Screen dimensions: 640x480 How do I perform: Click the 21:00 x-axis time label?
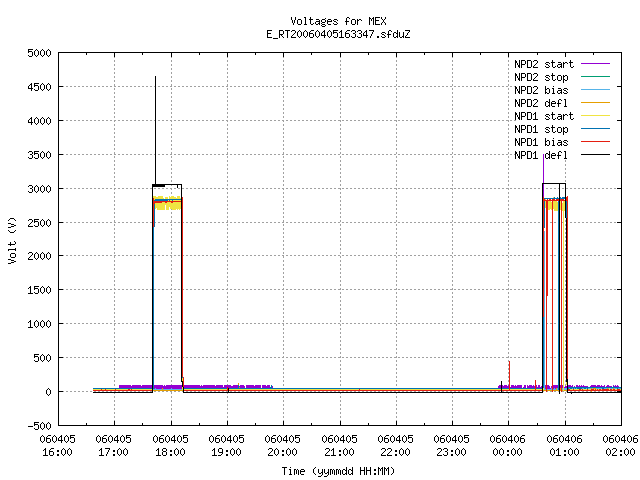point(339,452)
